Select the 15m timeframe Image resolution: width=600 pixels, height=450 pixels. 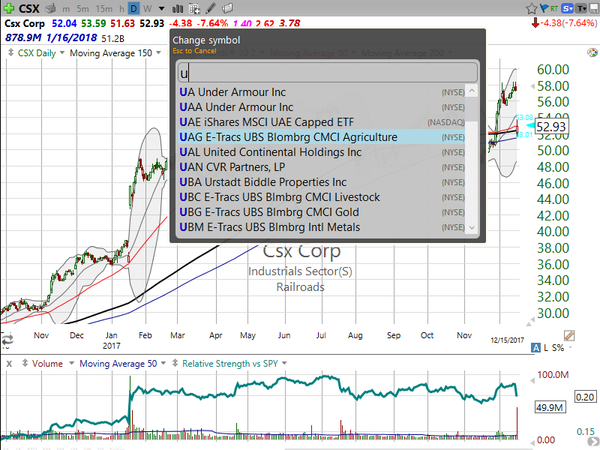click(104, 8)
